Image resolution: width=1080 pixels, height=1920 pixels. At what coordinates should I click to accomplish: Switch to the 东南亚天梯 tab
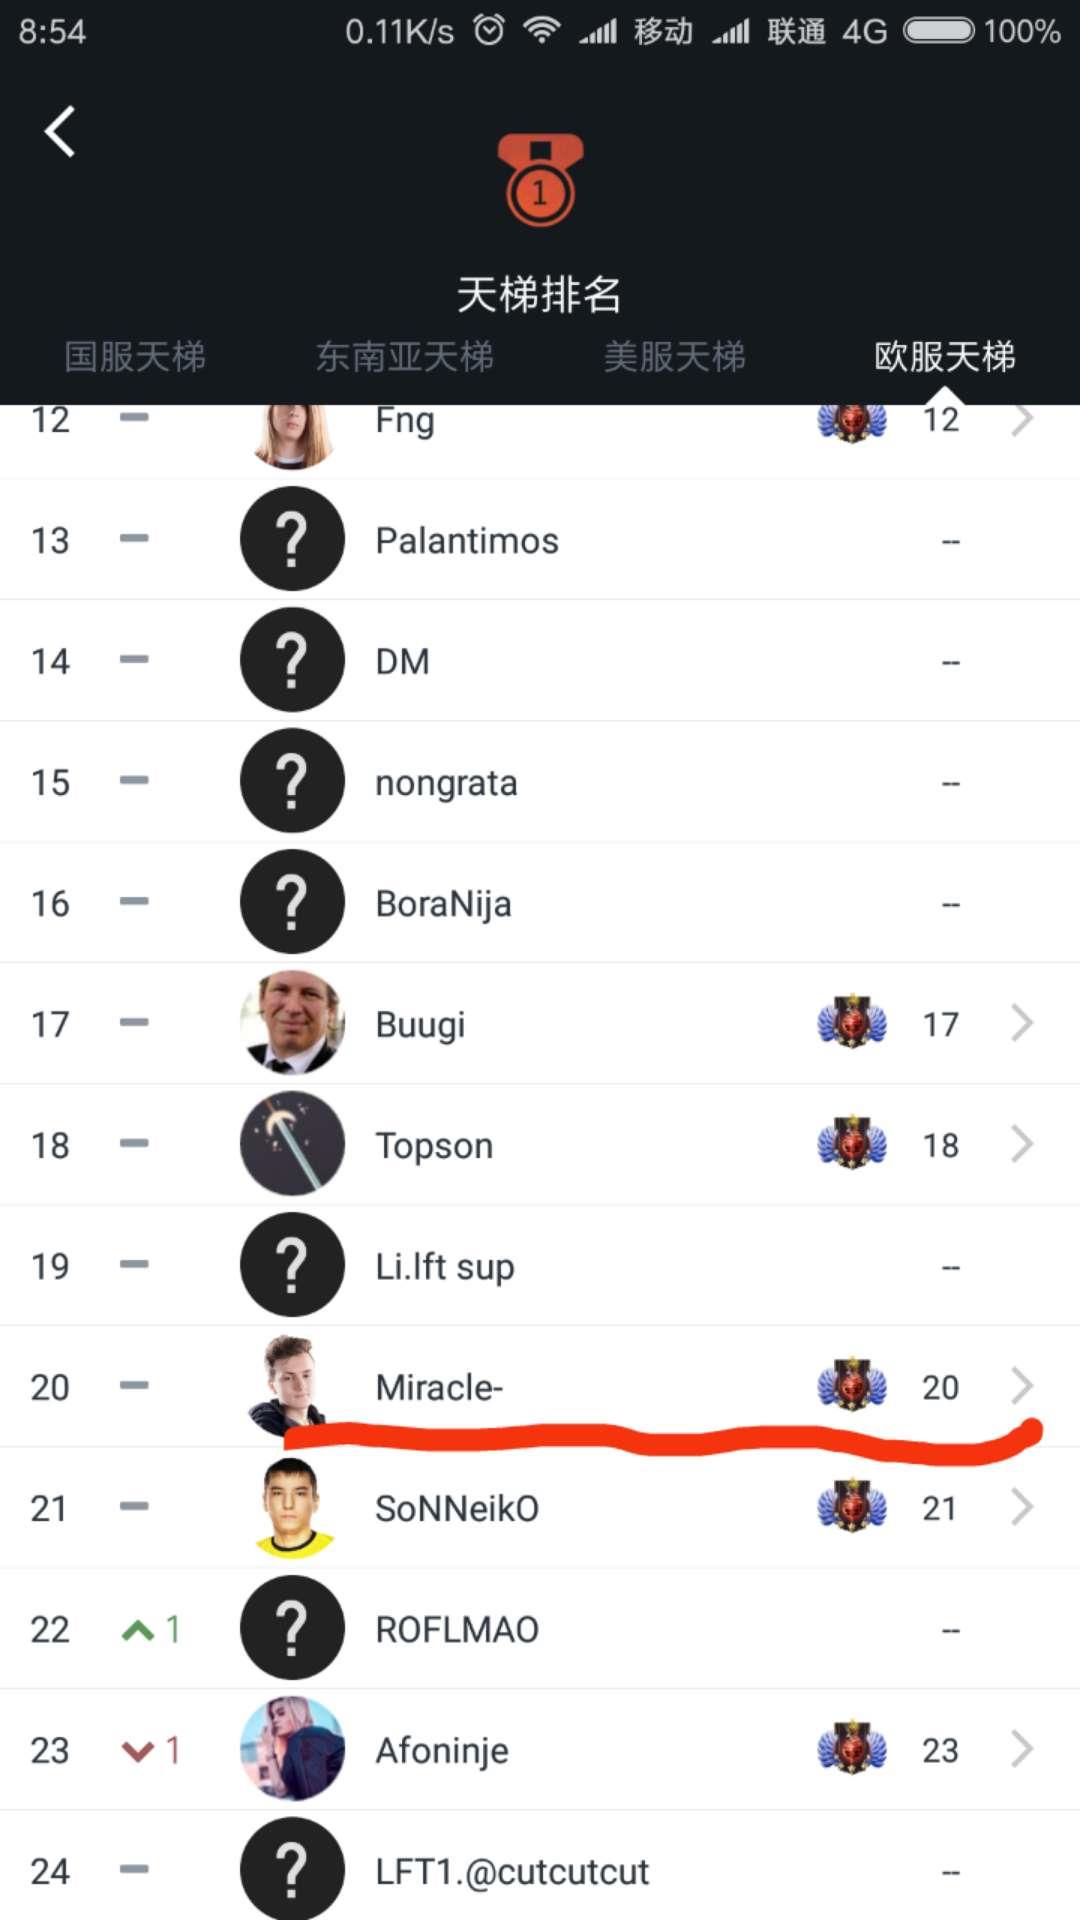click(405, 356)
